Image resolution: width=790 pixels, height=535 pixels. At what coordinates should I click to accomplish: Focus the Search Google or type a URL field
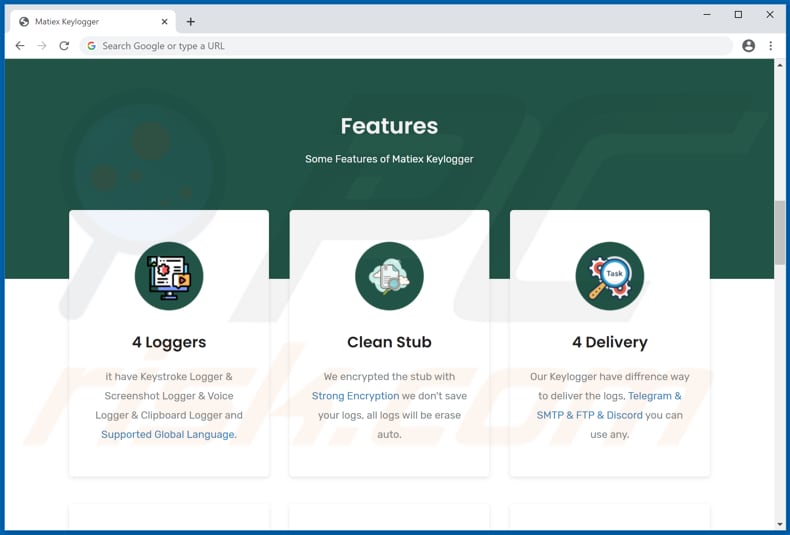pos(406,46)
